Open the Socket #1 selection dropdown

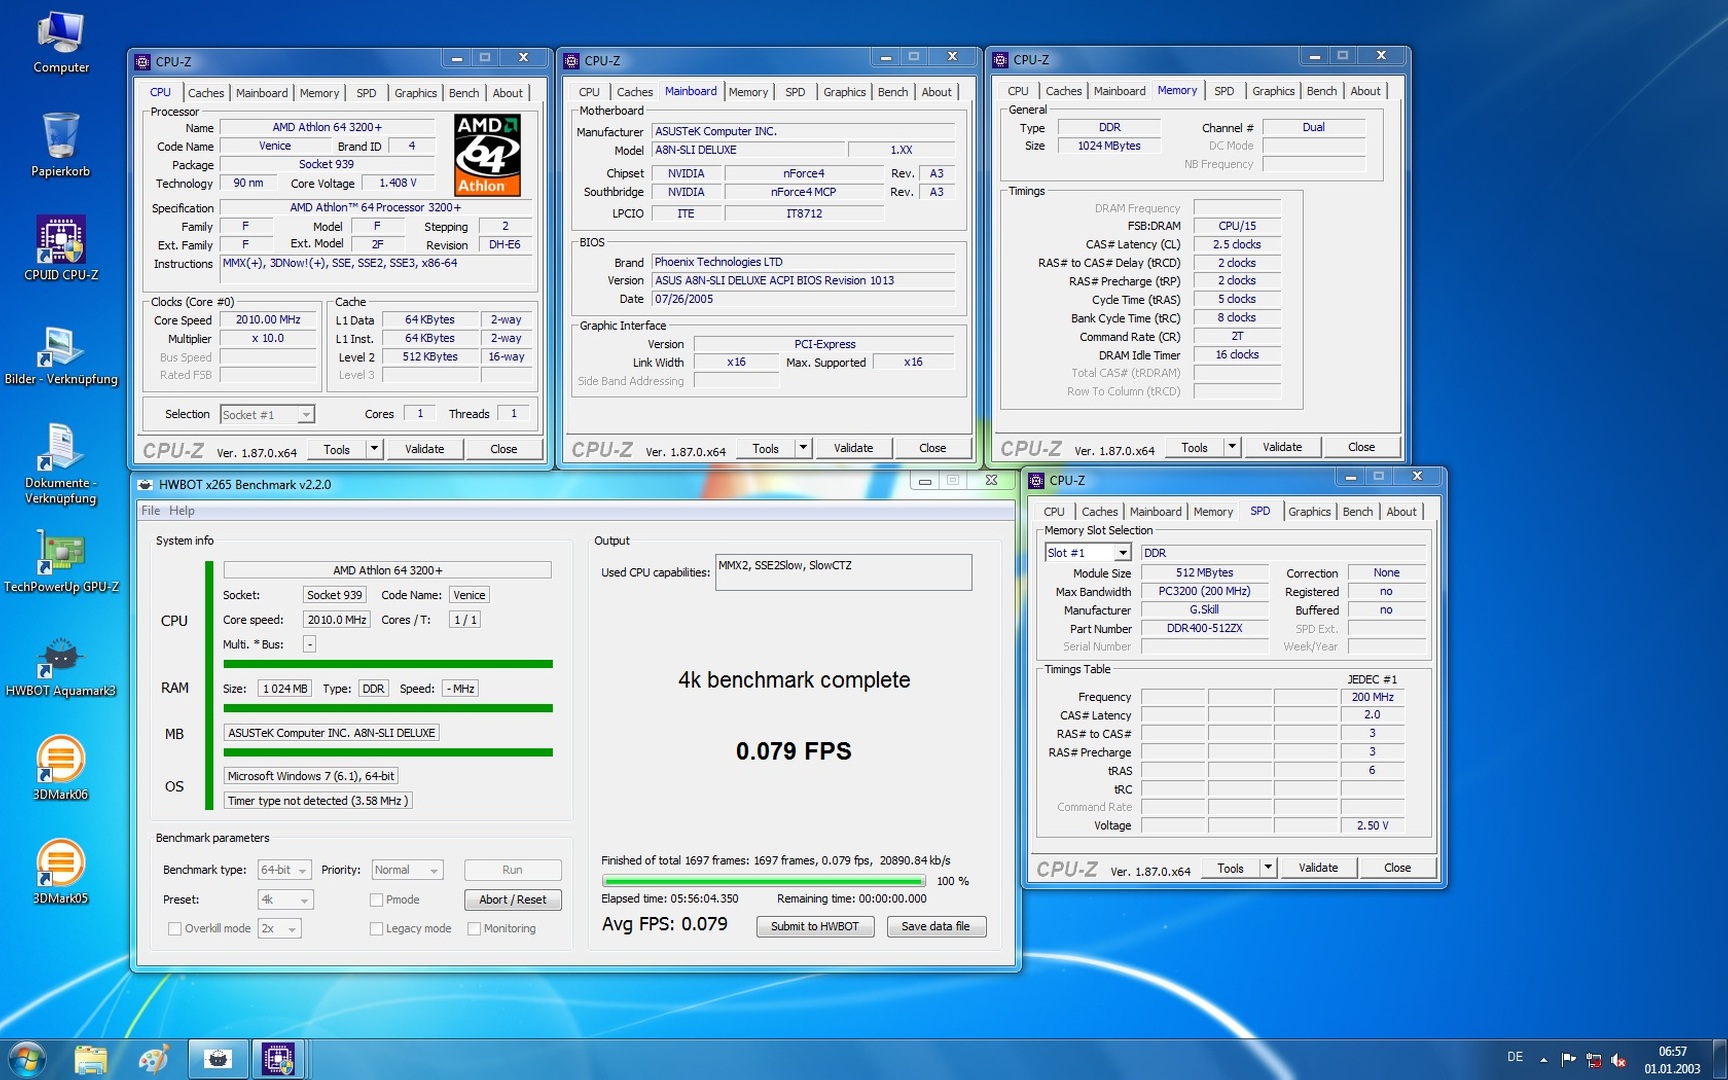[x=267, y=415]
